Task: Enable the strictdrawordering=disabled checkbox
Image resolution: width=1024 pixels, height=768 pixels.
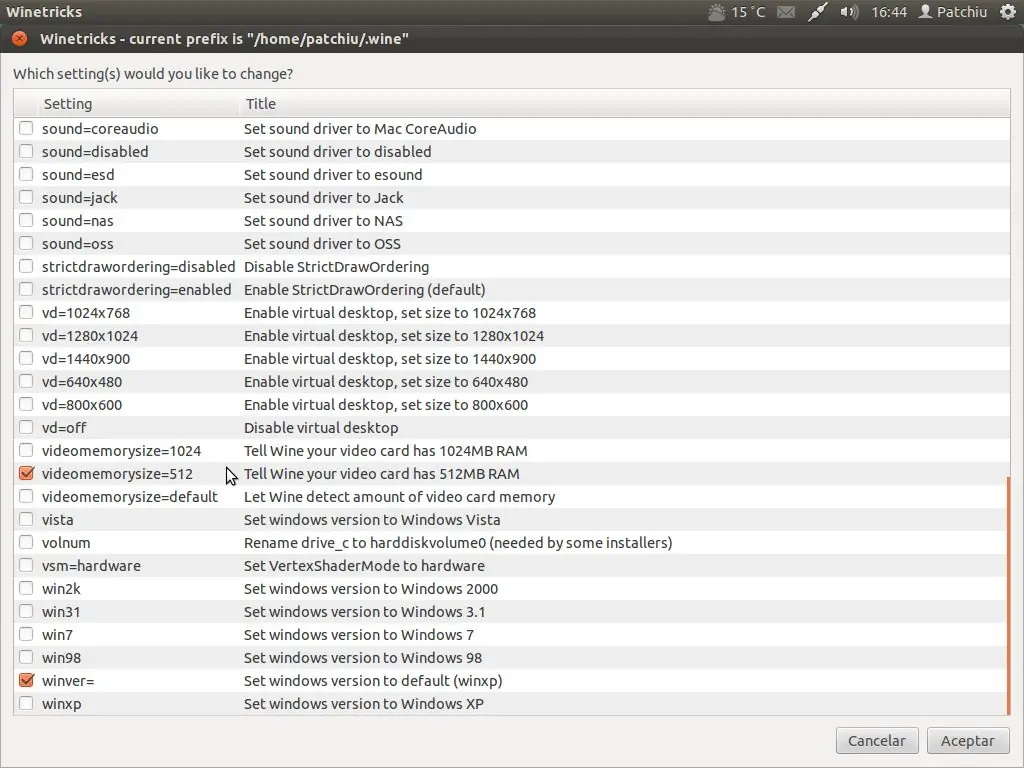Action: point(26,266)
